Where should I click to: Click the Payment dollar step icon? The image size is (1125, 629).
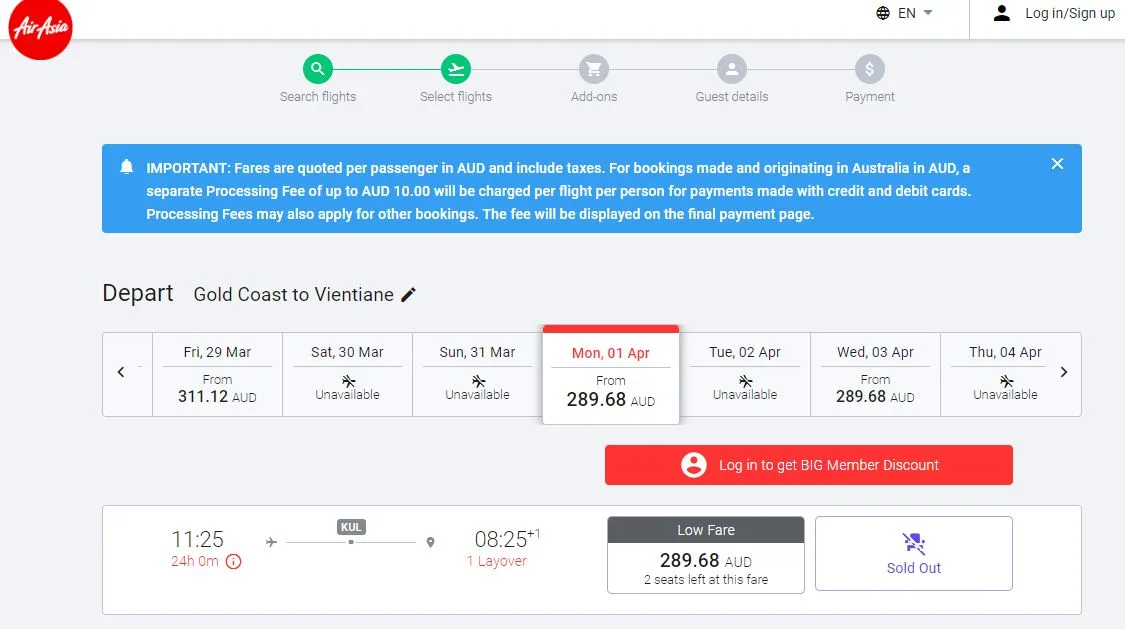point(870,69)
